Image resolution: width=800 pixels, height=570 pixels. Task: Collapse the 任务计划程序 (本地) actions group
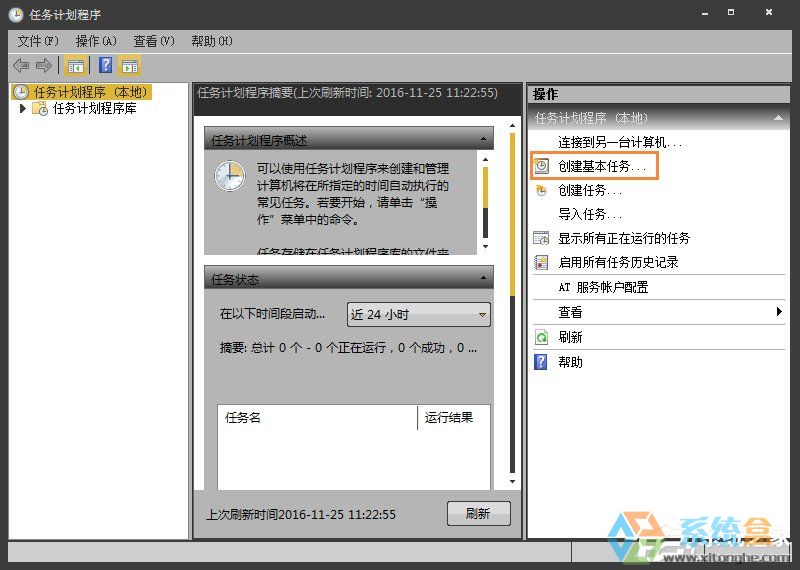[x=778, y=118]
